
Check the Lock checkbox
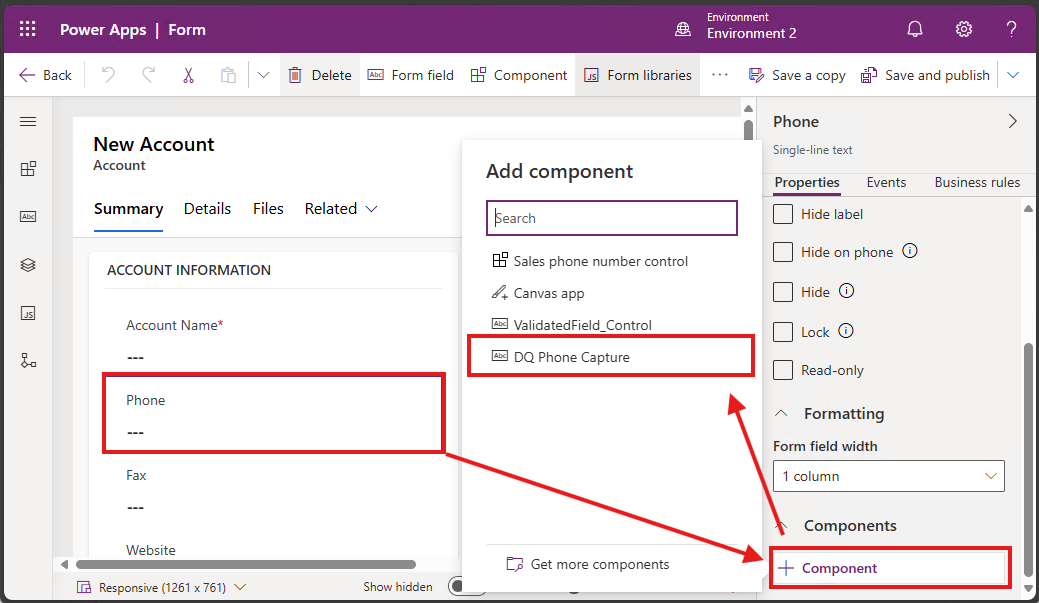point(783,331)
